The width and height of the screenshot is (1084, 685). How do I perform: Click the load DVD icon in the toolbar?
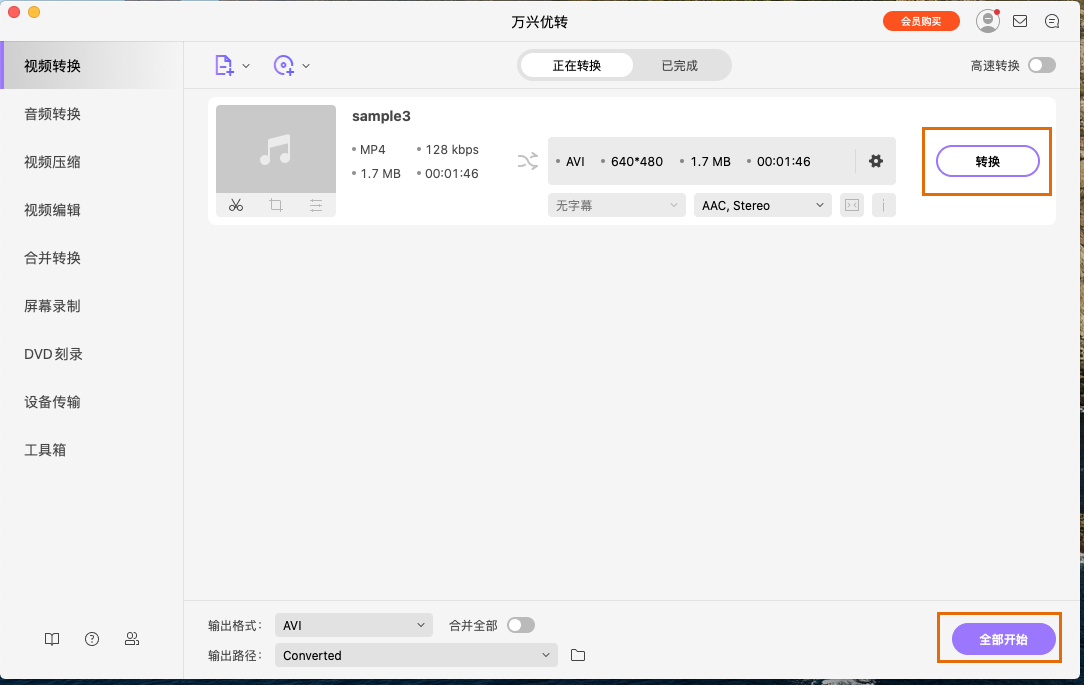coord(285,64)
